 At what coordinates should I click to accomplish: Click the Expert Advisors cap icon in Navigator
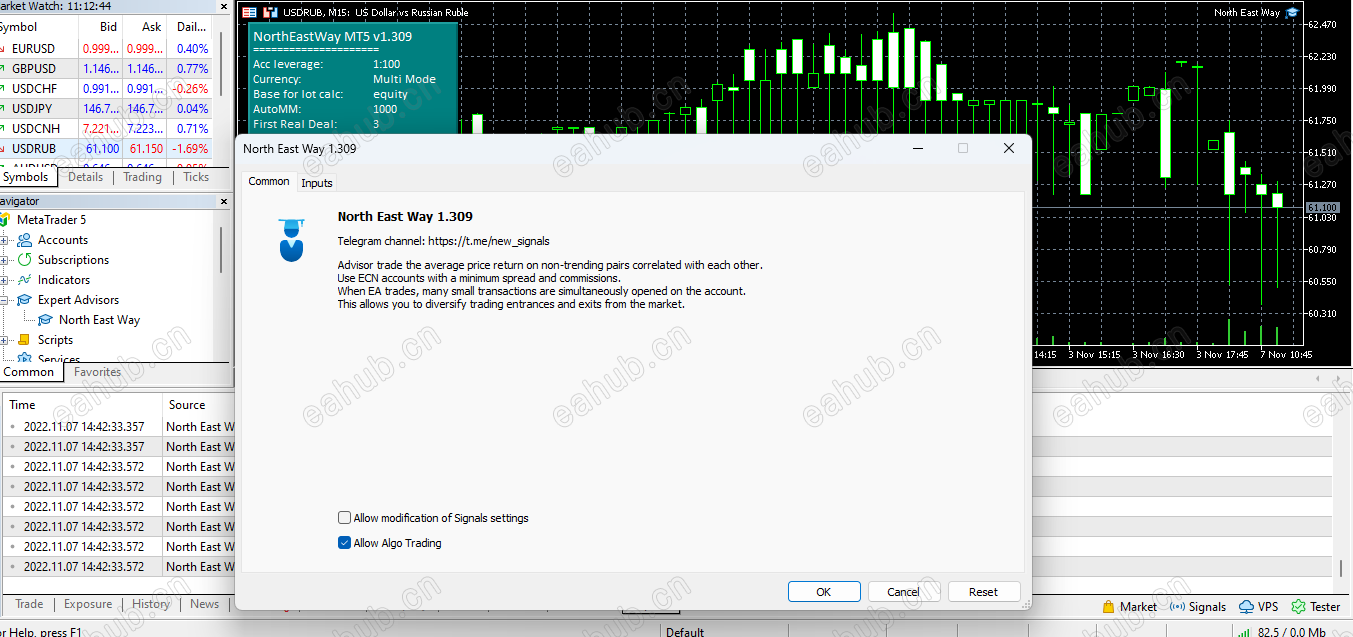(25, 300)
